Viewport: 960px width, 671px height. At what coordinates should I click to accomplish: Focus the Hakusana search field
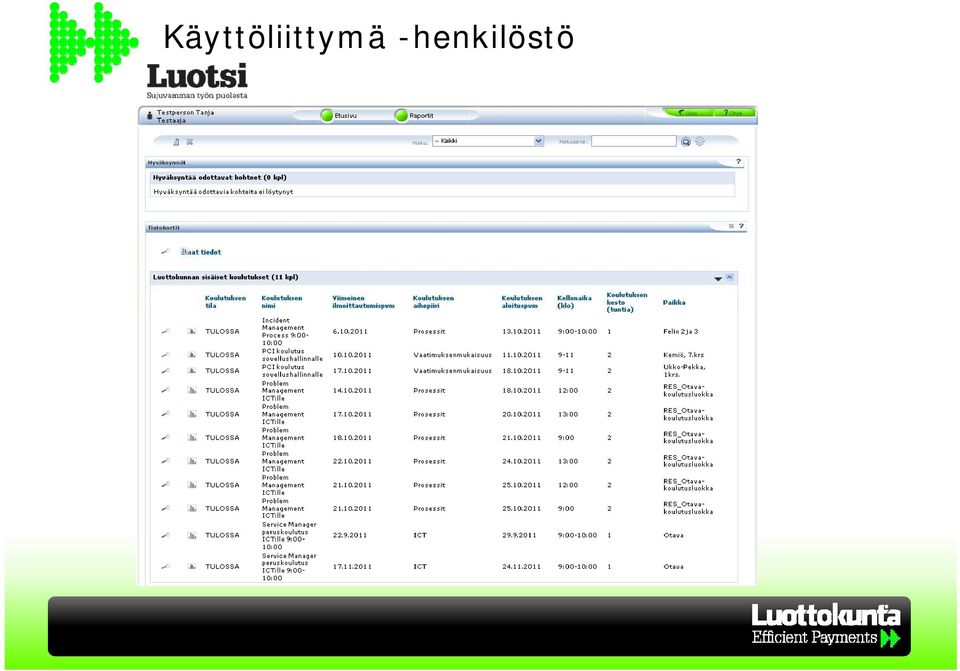coord(634,141)
